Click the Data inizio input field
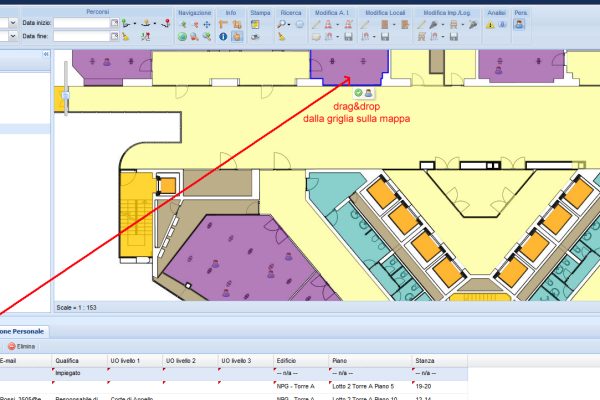600x400 pixels. (82, 23)
